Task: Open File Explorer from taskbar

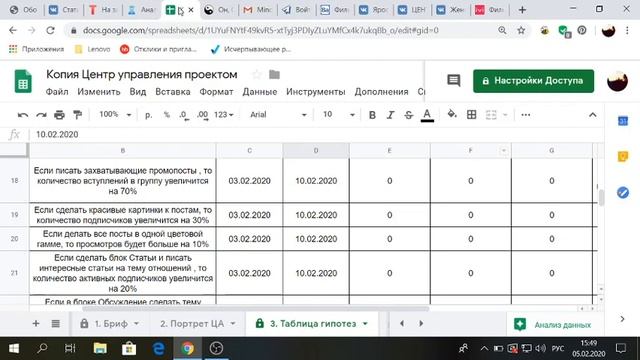Action: pos(100,349)
